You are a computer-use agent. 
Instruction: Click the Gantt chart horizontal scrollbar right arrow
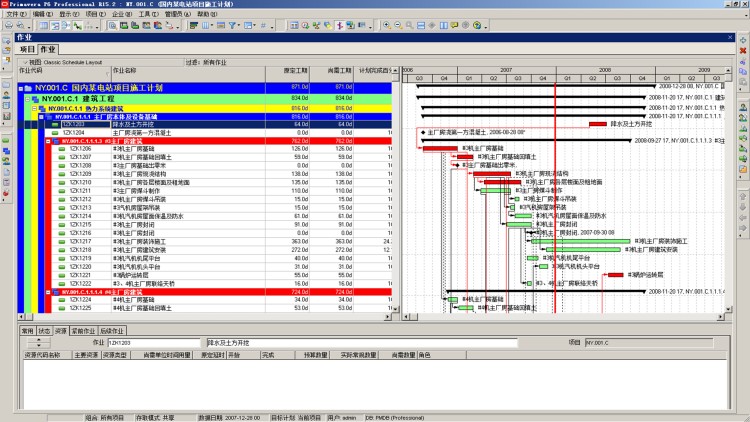pos(721,317)
